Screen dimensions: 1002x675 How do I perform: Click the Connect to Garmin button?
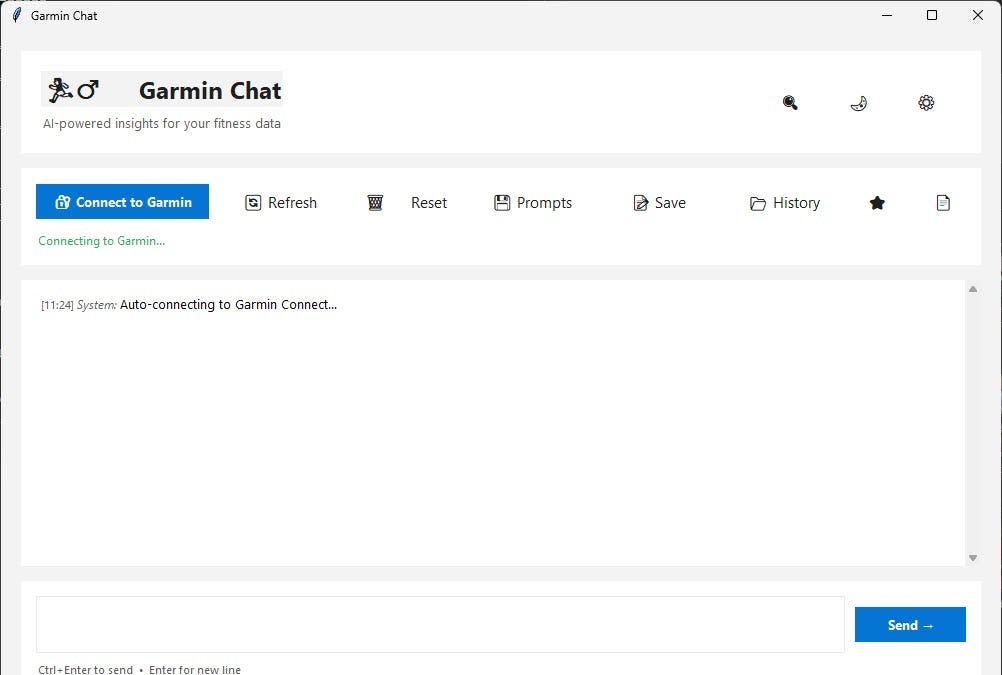tap(122, 201)
